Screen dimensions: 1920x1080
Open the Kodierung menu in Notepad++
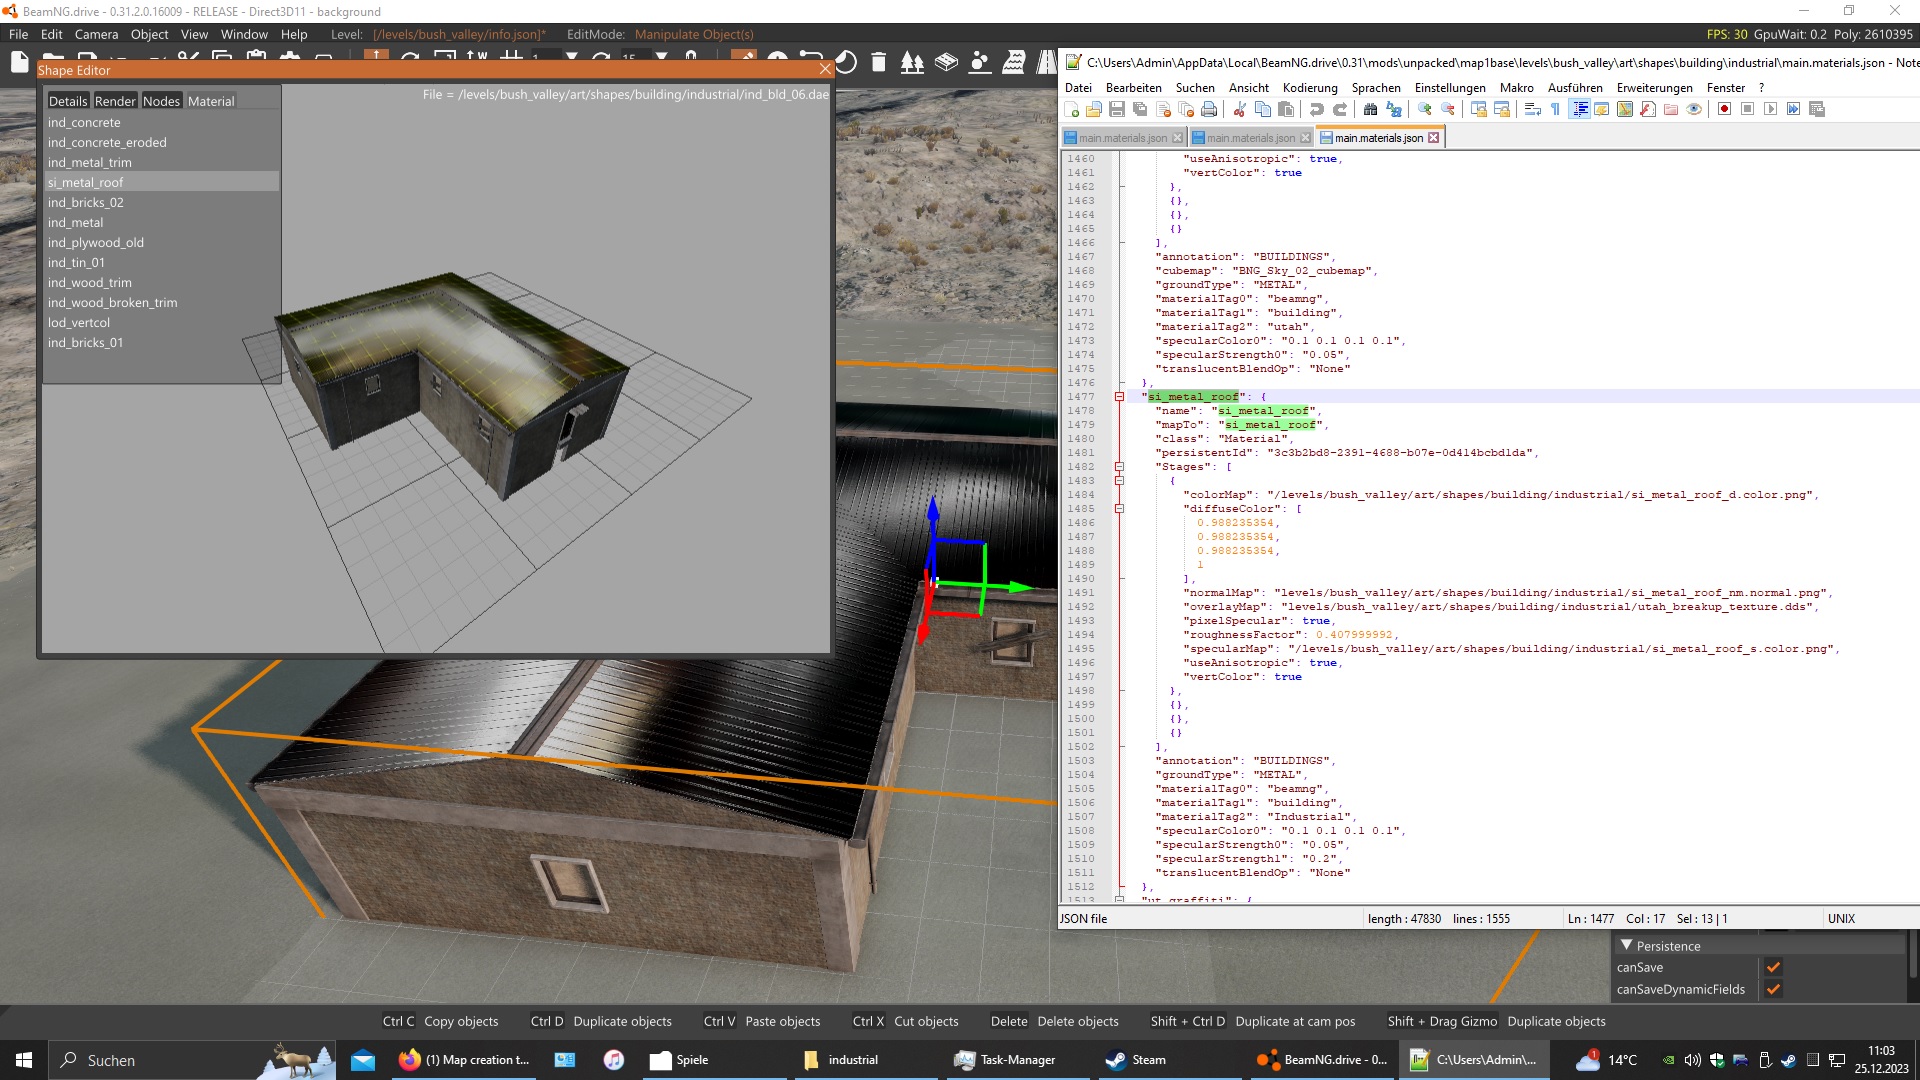point(1309,88)
